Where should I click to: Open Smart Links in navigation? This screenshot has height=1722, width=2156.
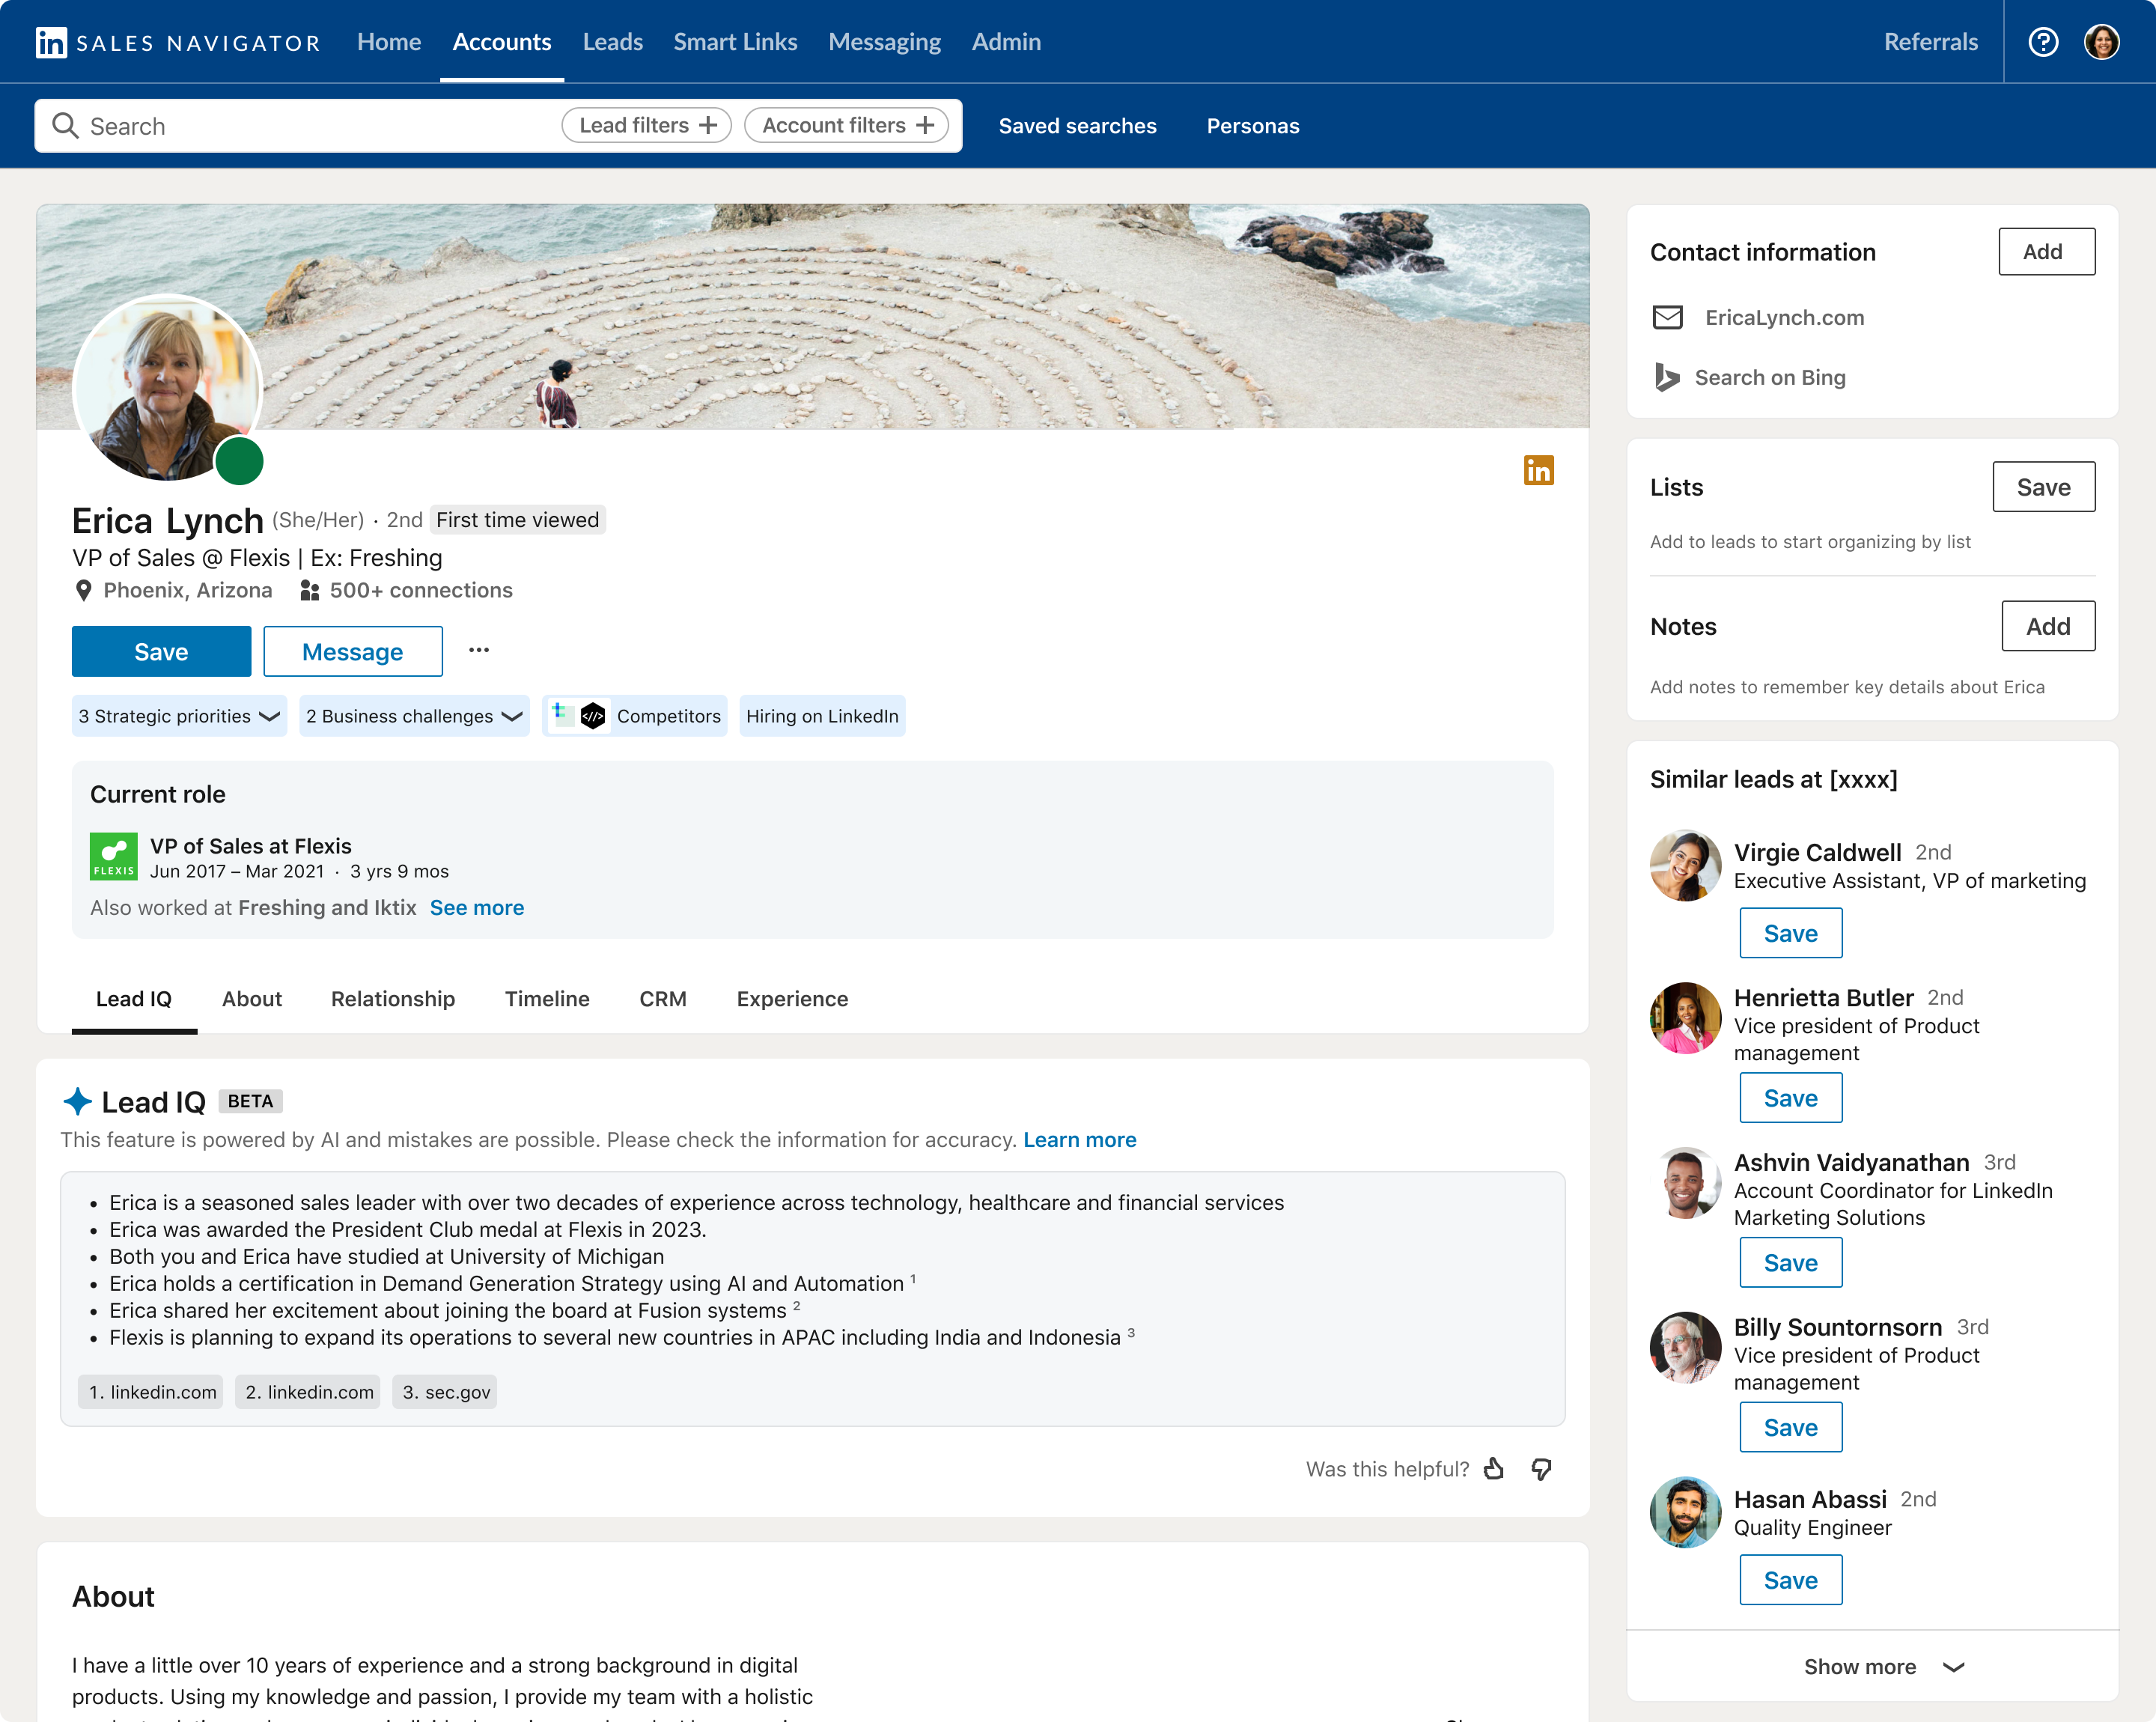(735, 42)
